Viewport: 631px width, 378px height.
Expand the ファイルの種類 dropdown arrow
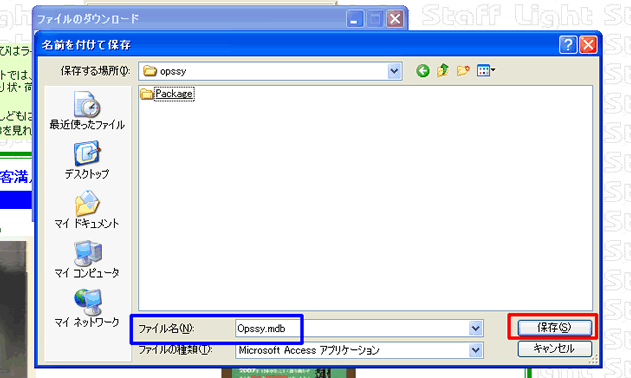(x=475, y=350)
